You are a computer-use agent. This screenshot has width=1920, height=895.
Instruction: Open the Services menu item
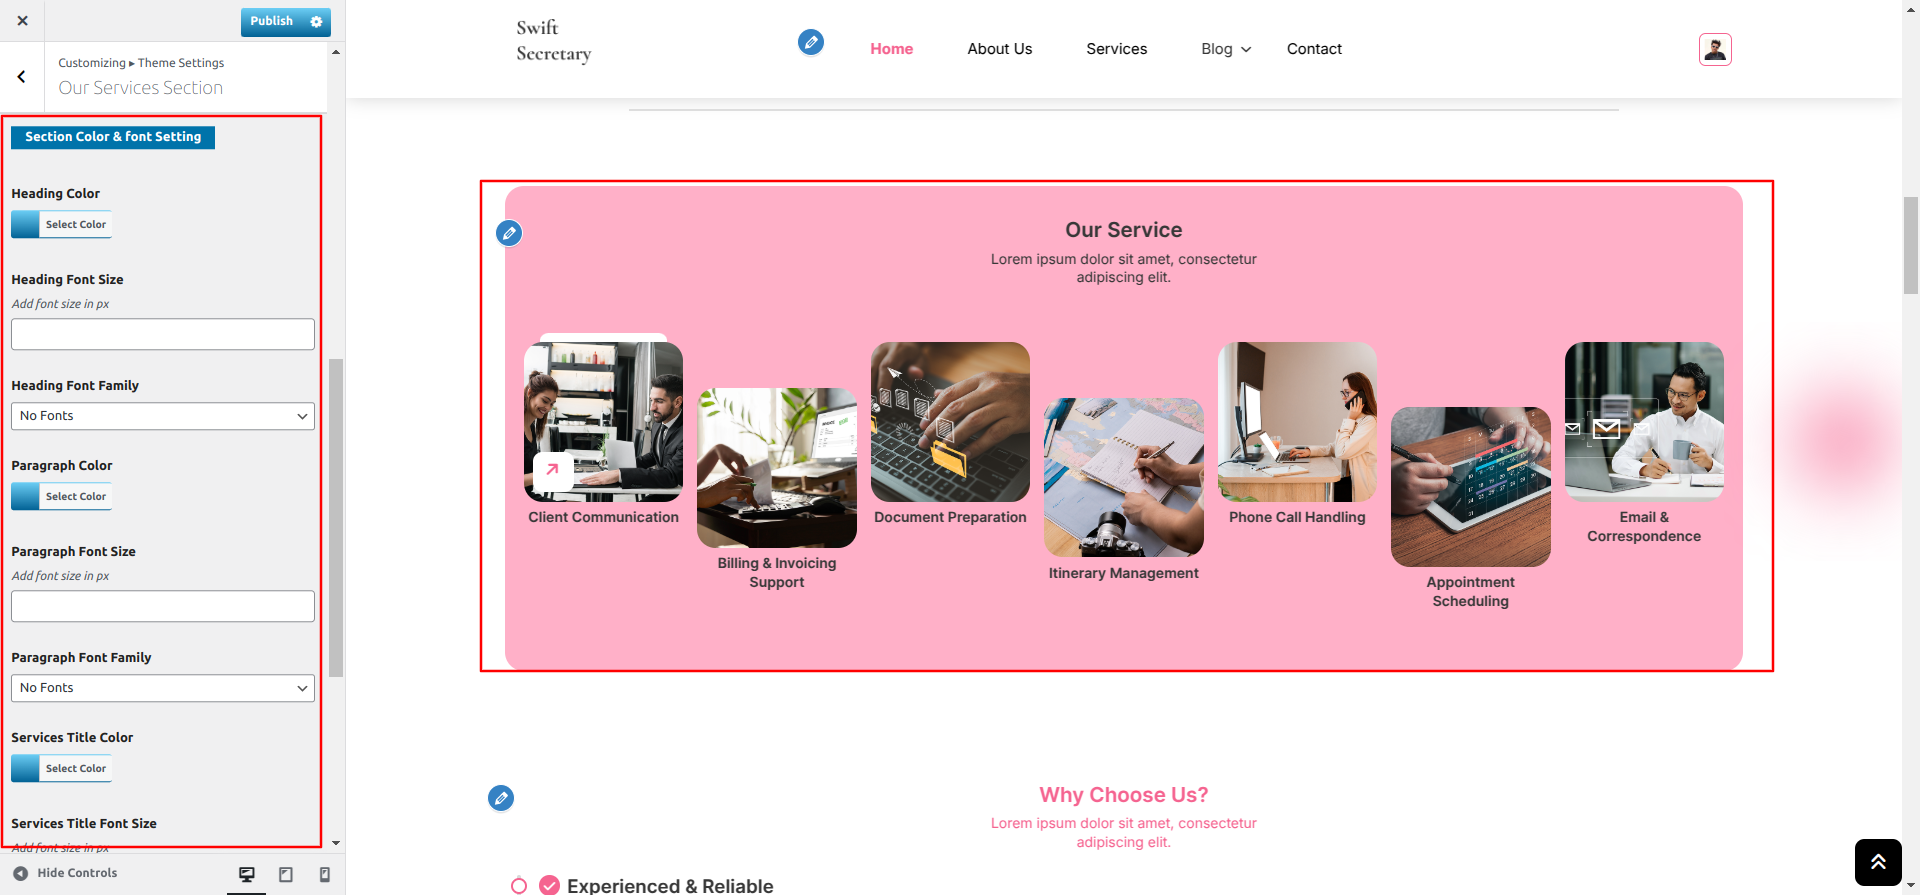point(1116,49)
